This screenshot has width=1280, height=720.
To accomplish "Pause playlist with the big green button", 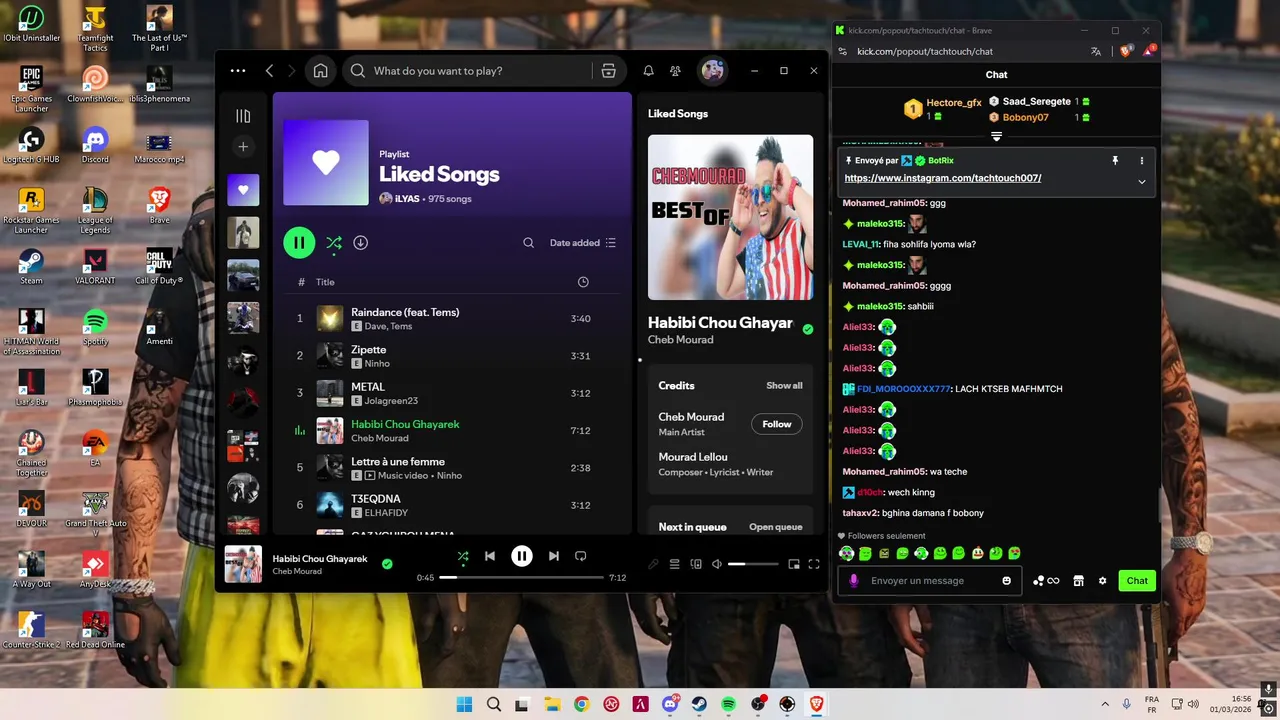I will [299, 243].
